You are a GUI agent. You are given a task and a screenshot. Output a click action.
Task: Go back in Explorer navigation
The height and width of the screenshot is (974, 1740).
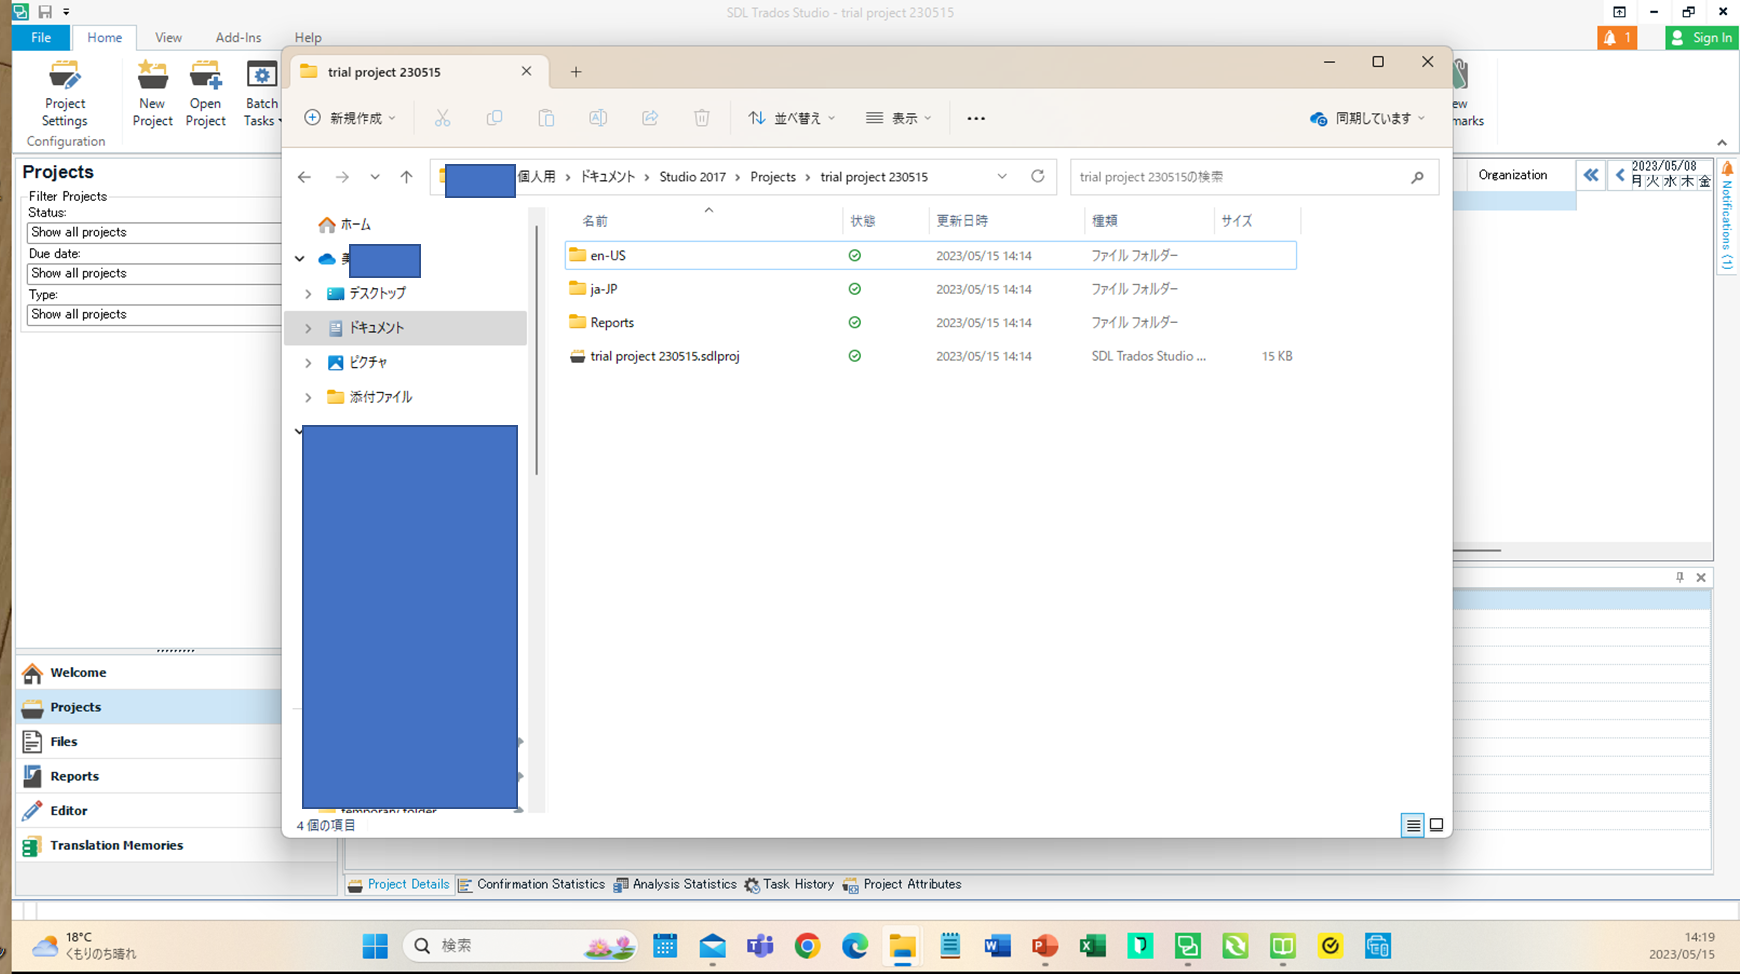pyautogui.click(x=304, y=177)
